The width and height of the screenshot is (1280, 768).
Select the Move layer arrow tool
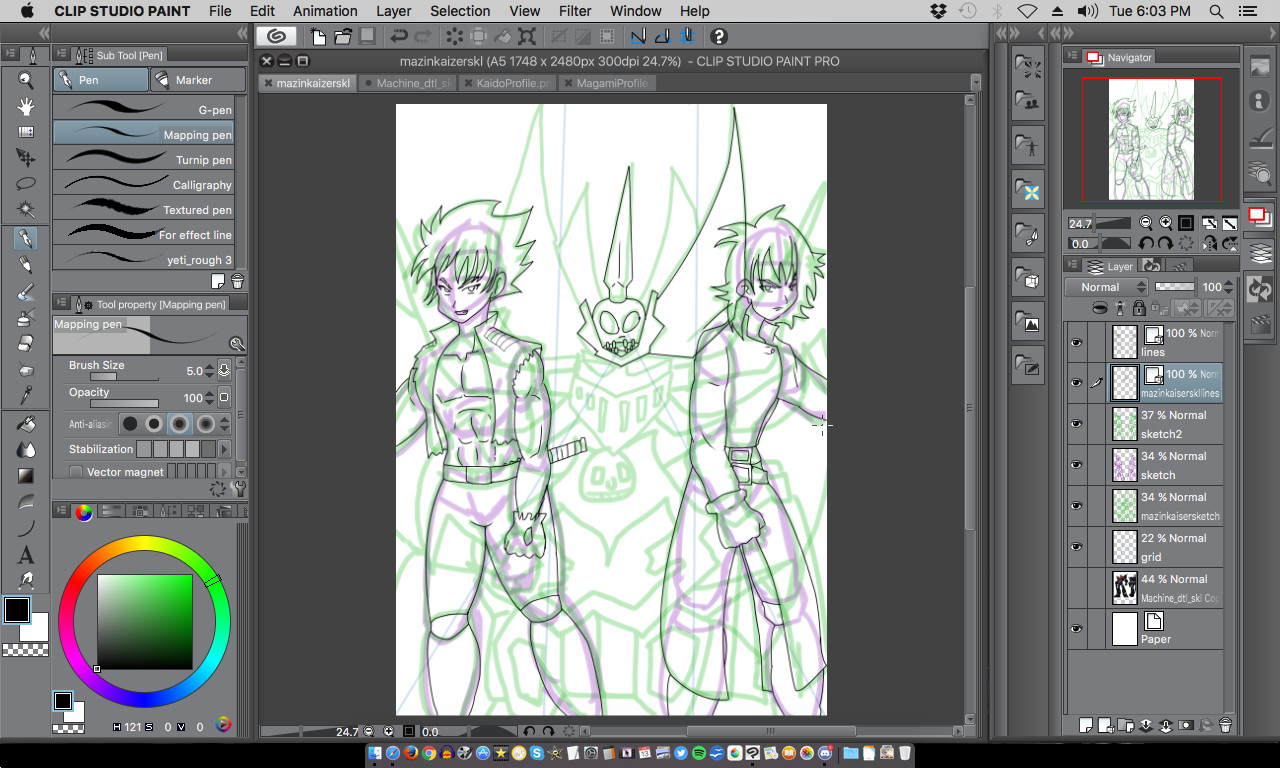click(x=26, y=158)
